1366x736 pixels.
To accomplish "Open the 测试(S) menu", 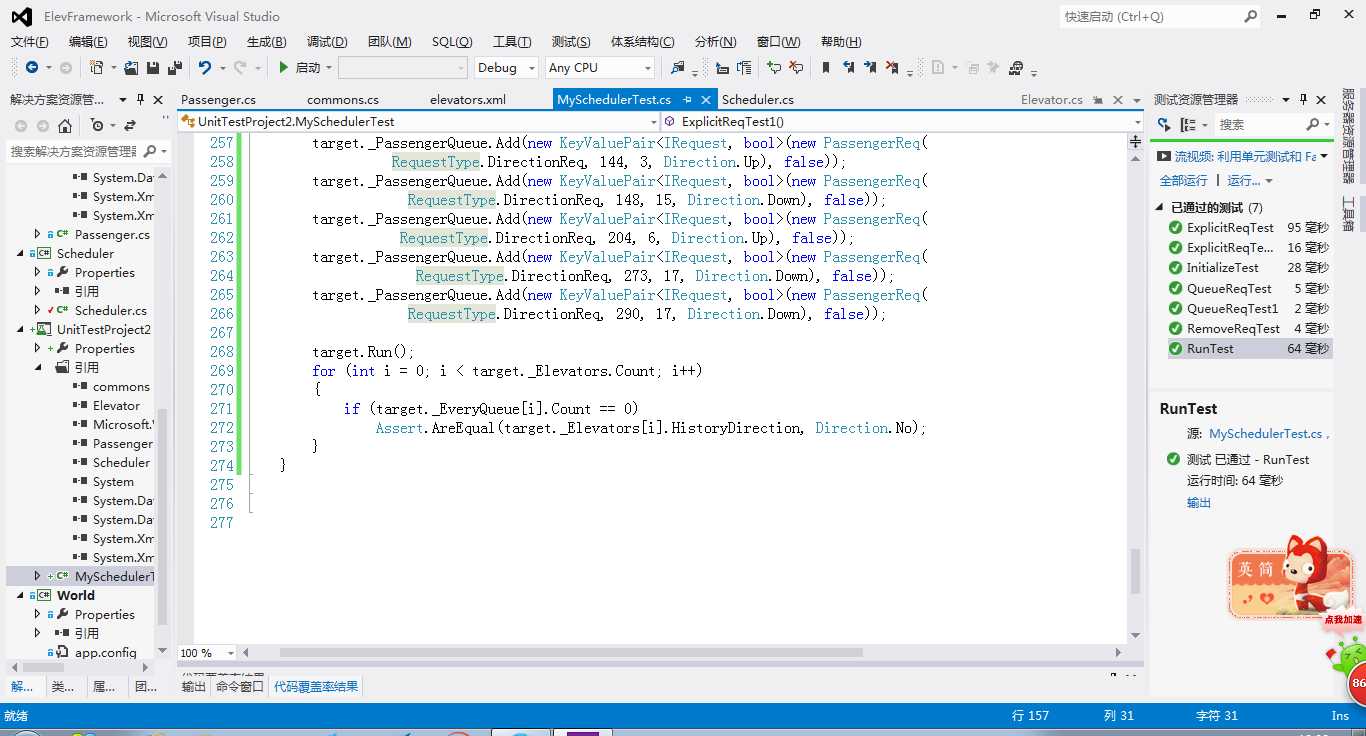I will click(x=571, y=41).
